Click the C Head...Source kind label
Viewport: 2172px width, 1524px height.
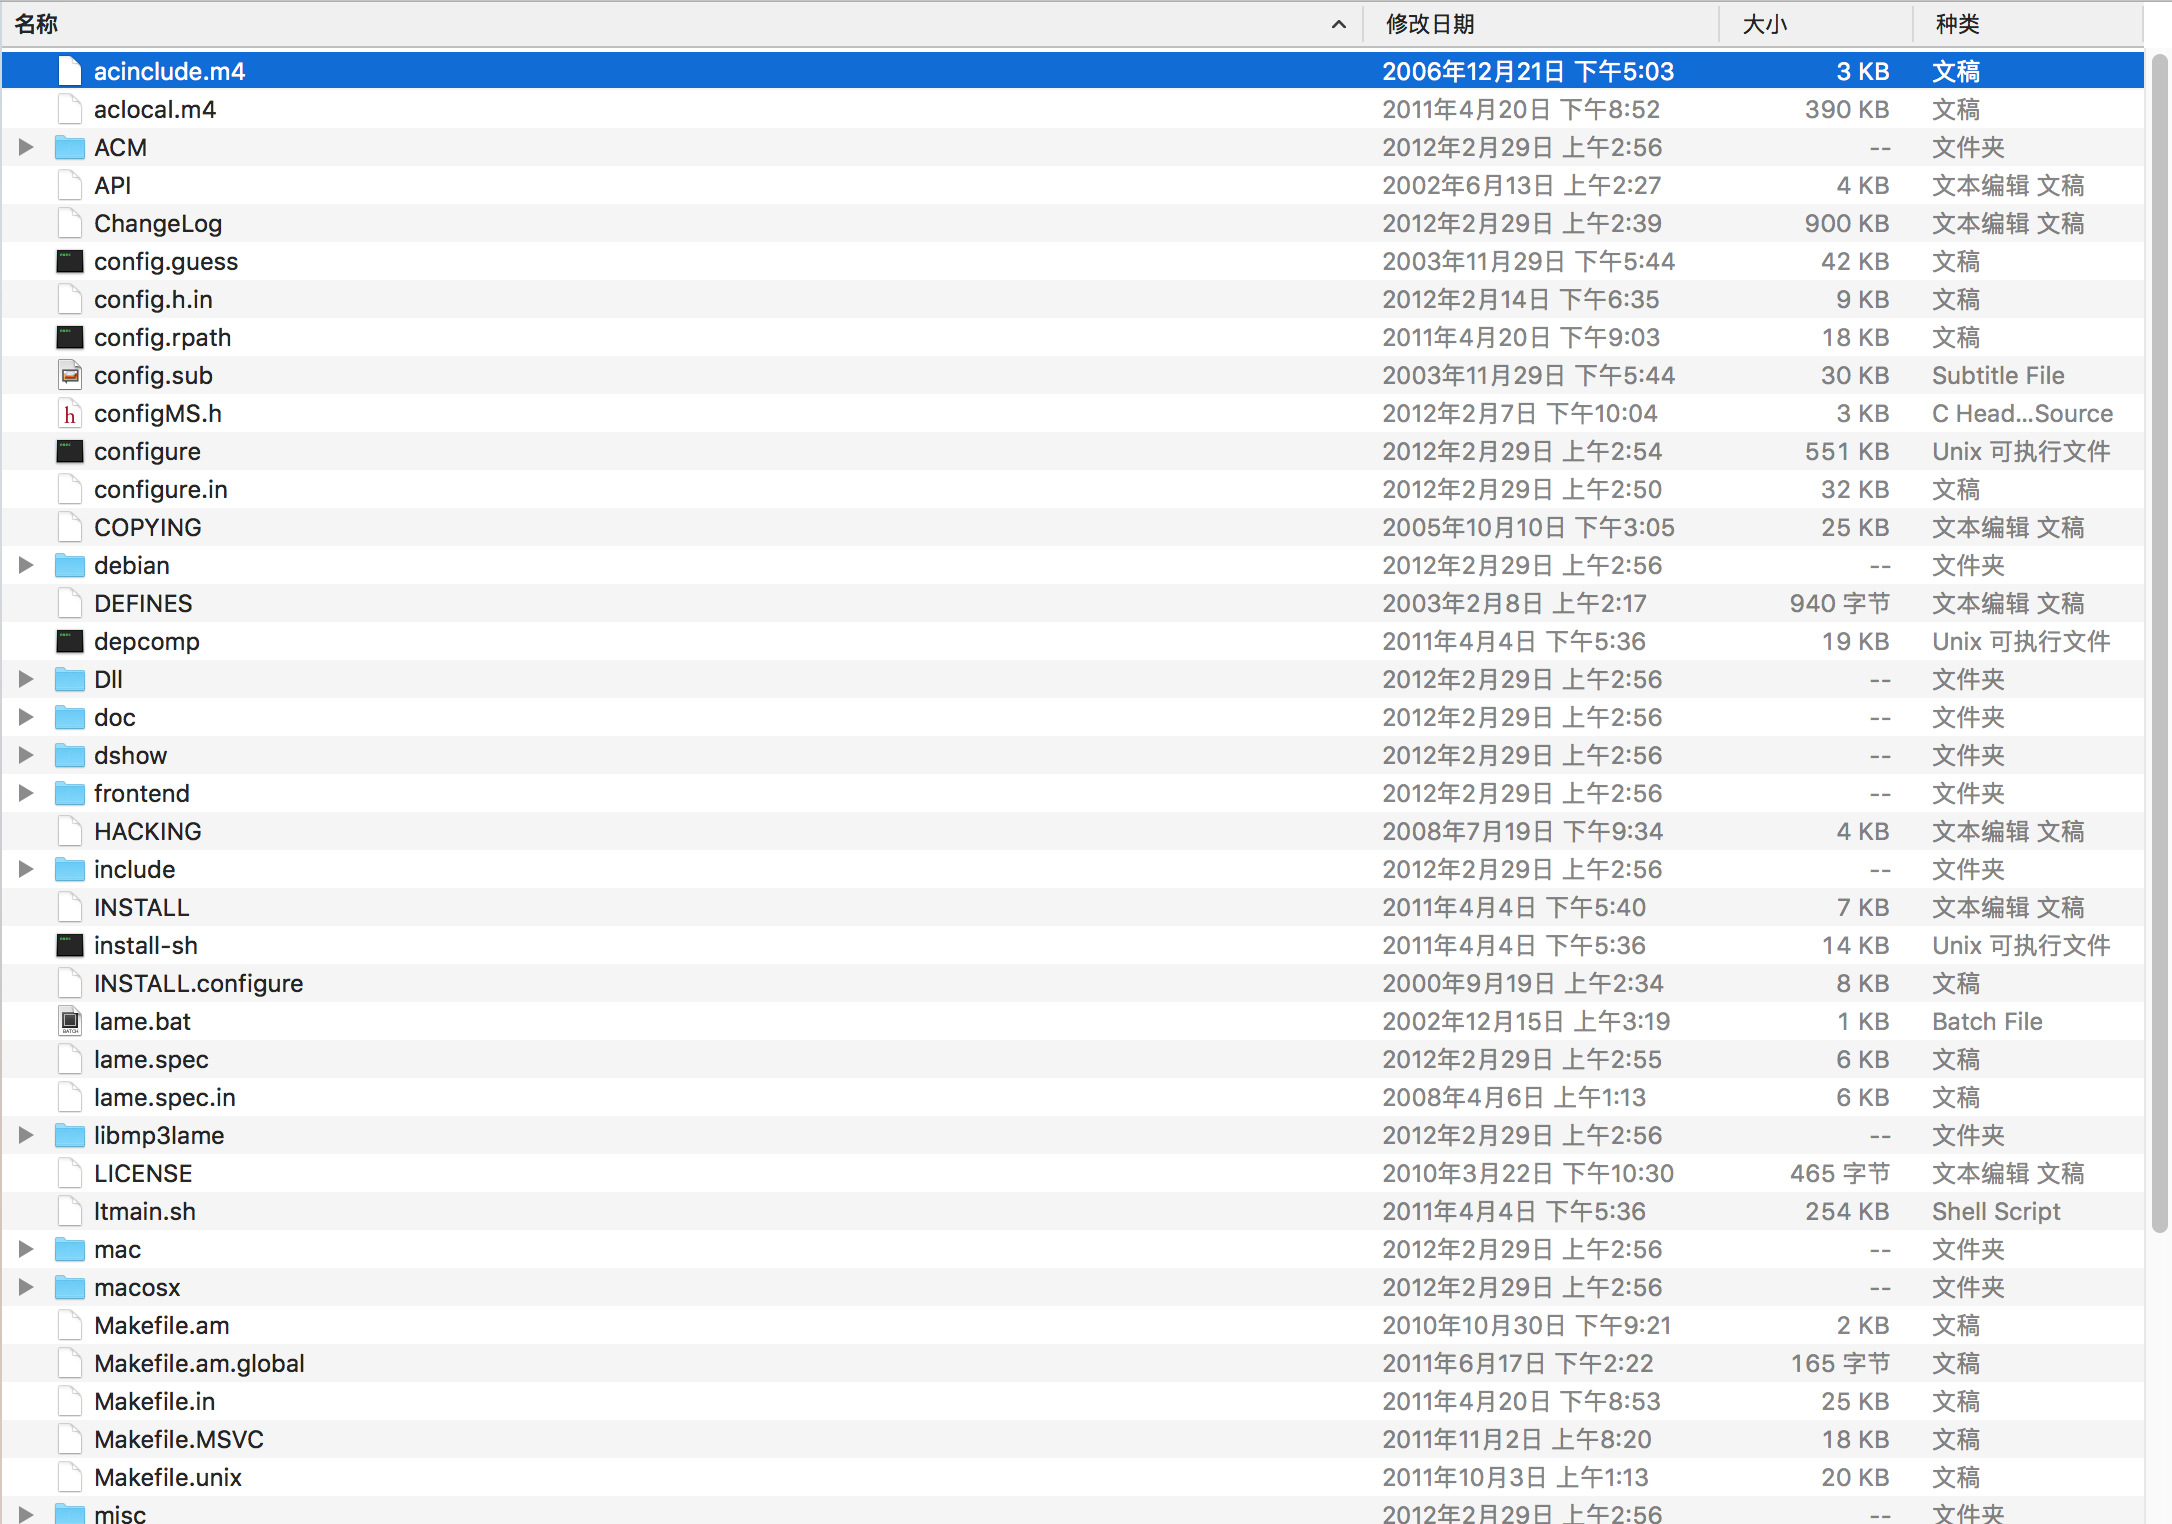[2022, 413]
